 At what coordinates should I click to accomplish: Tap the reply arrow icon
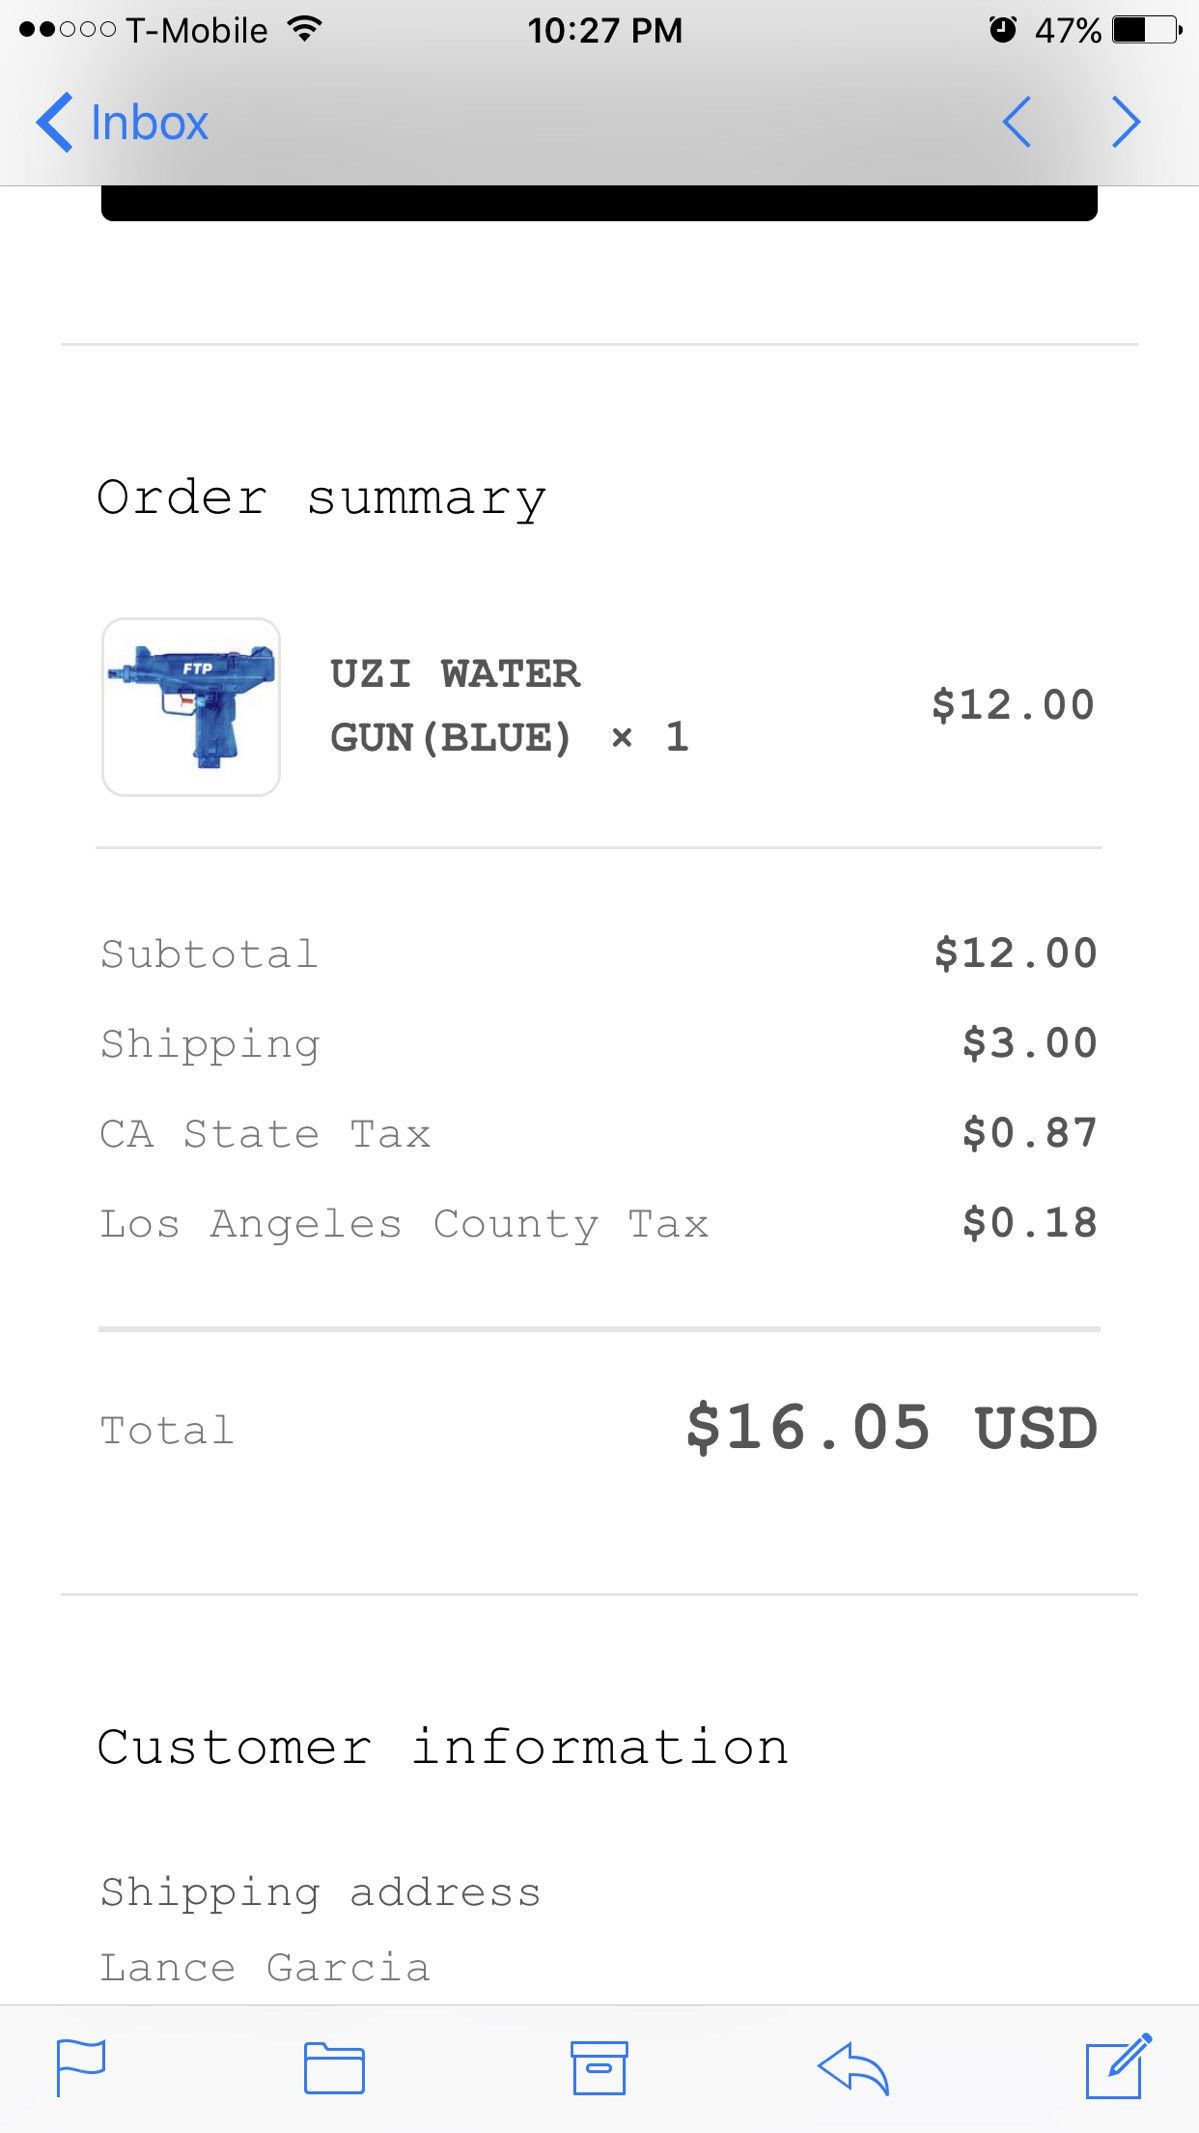click(x=853, y=2067)
